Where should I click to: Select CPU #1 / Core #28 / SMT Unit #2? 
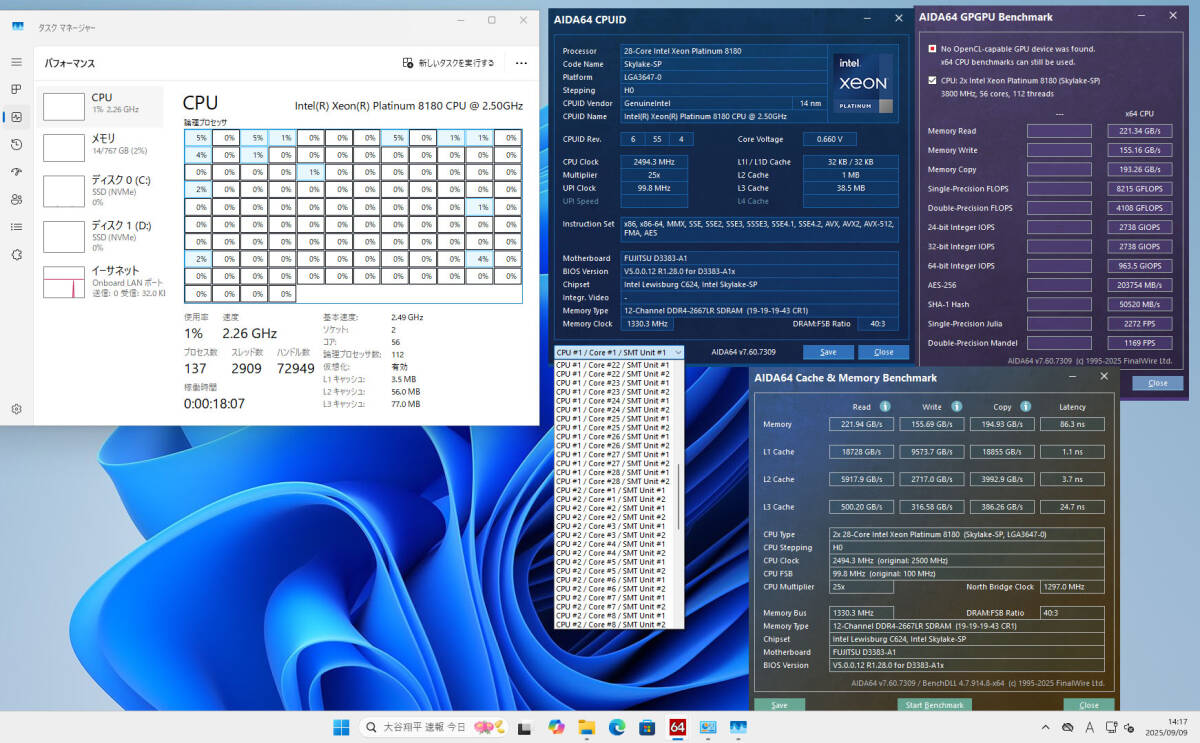[612, 481]
